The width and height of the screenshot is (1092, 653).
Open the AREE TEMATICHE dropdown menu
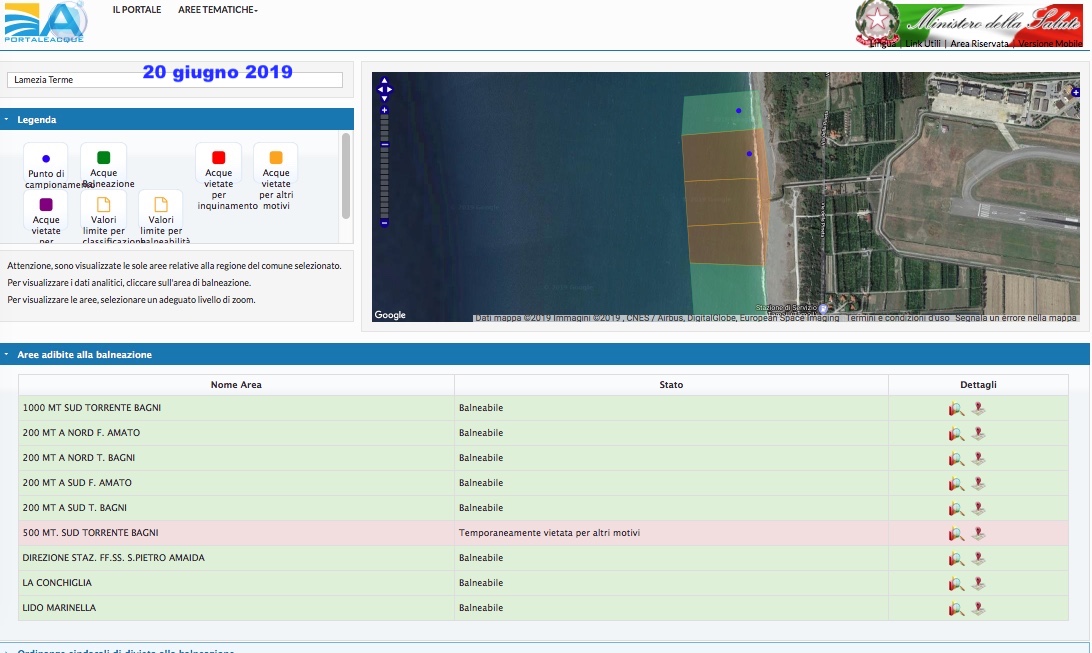point(218,10)
